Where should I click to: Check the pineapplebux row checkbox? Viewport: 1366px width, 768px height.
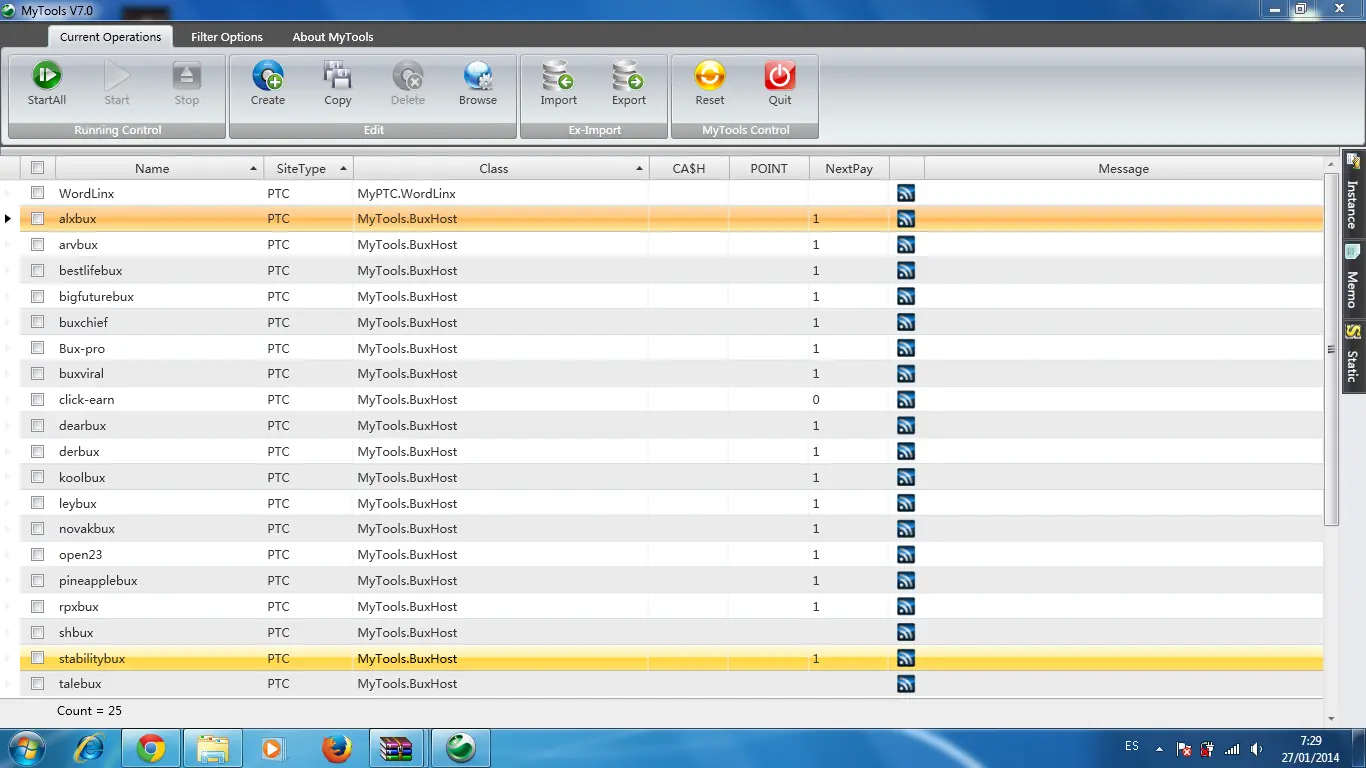tap(37, 581)
